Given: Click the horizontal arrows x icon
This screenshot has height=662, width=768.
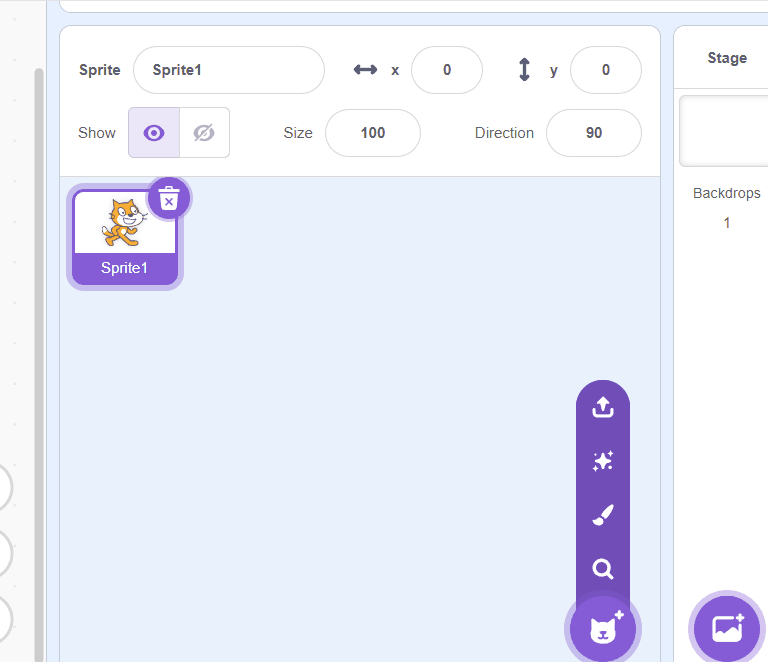Looking at the screenshot, I should point(365,70).
